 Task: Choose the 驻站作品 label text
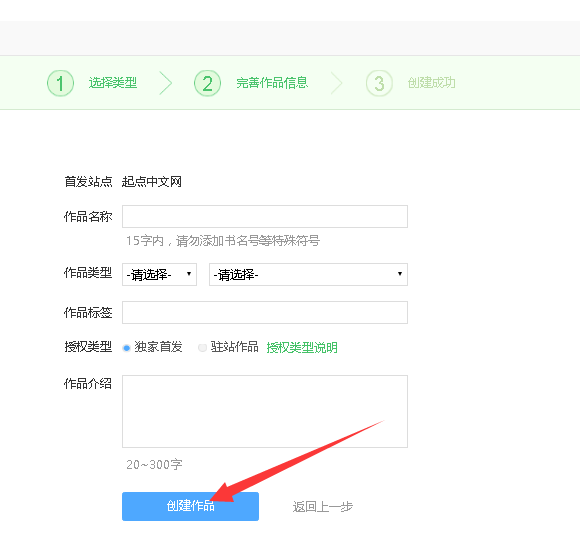[x=235, y=347]
